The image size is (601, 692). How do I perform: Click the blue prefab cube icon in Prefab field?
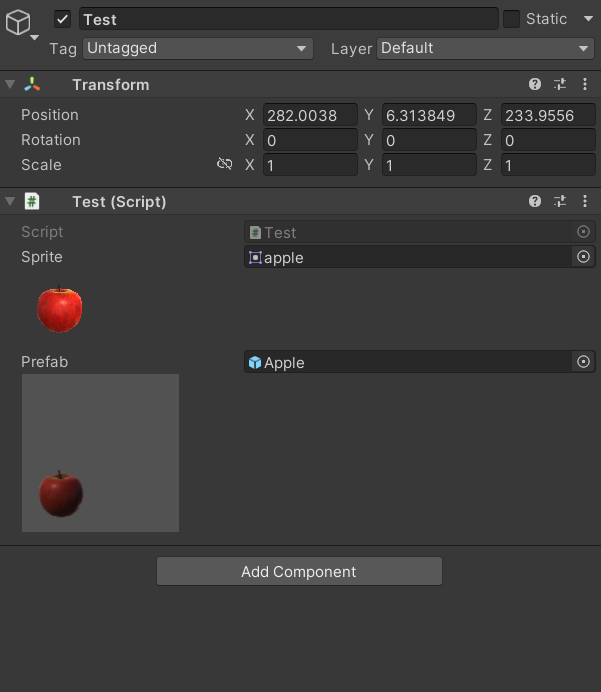click(x=255, y=362)
